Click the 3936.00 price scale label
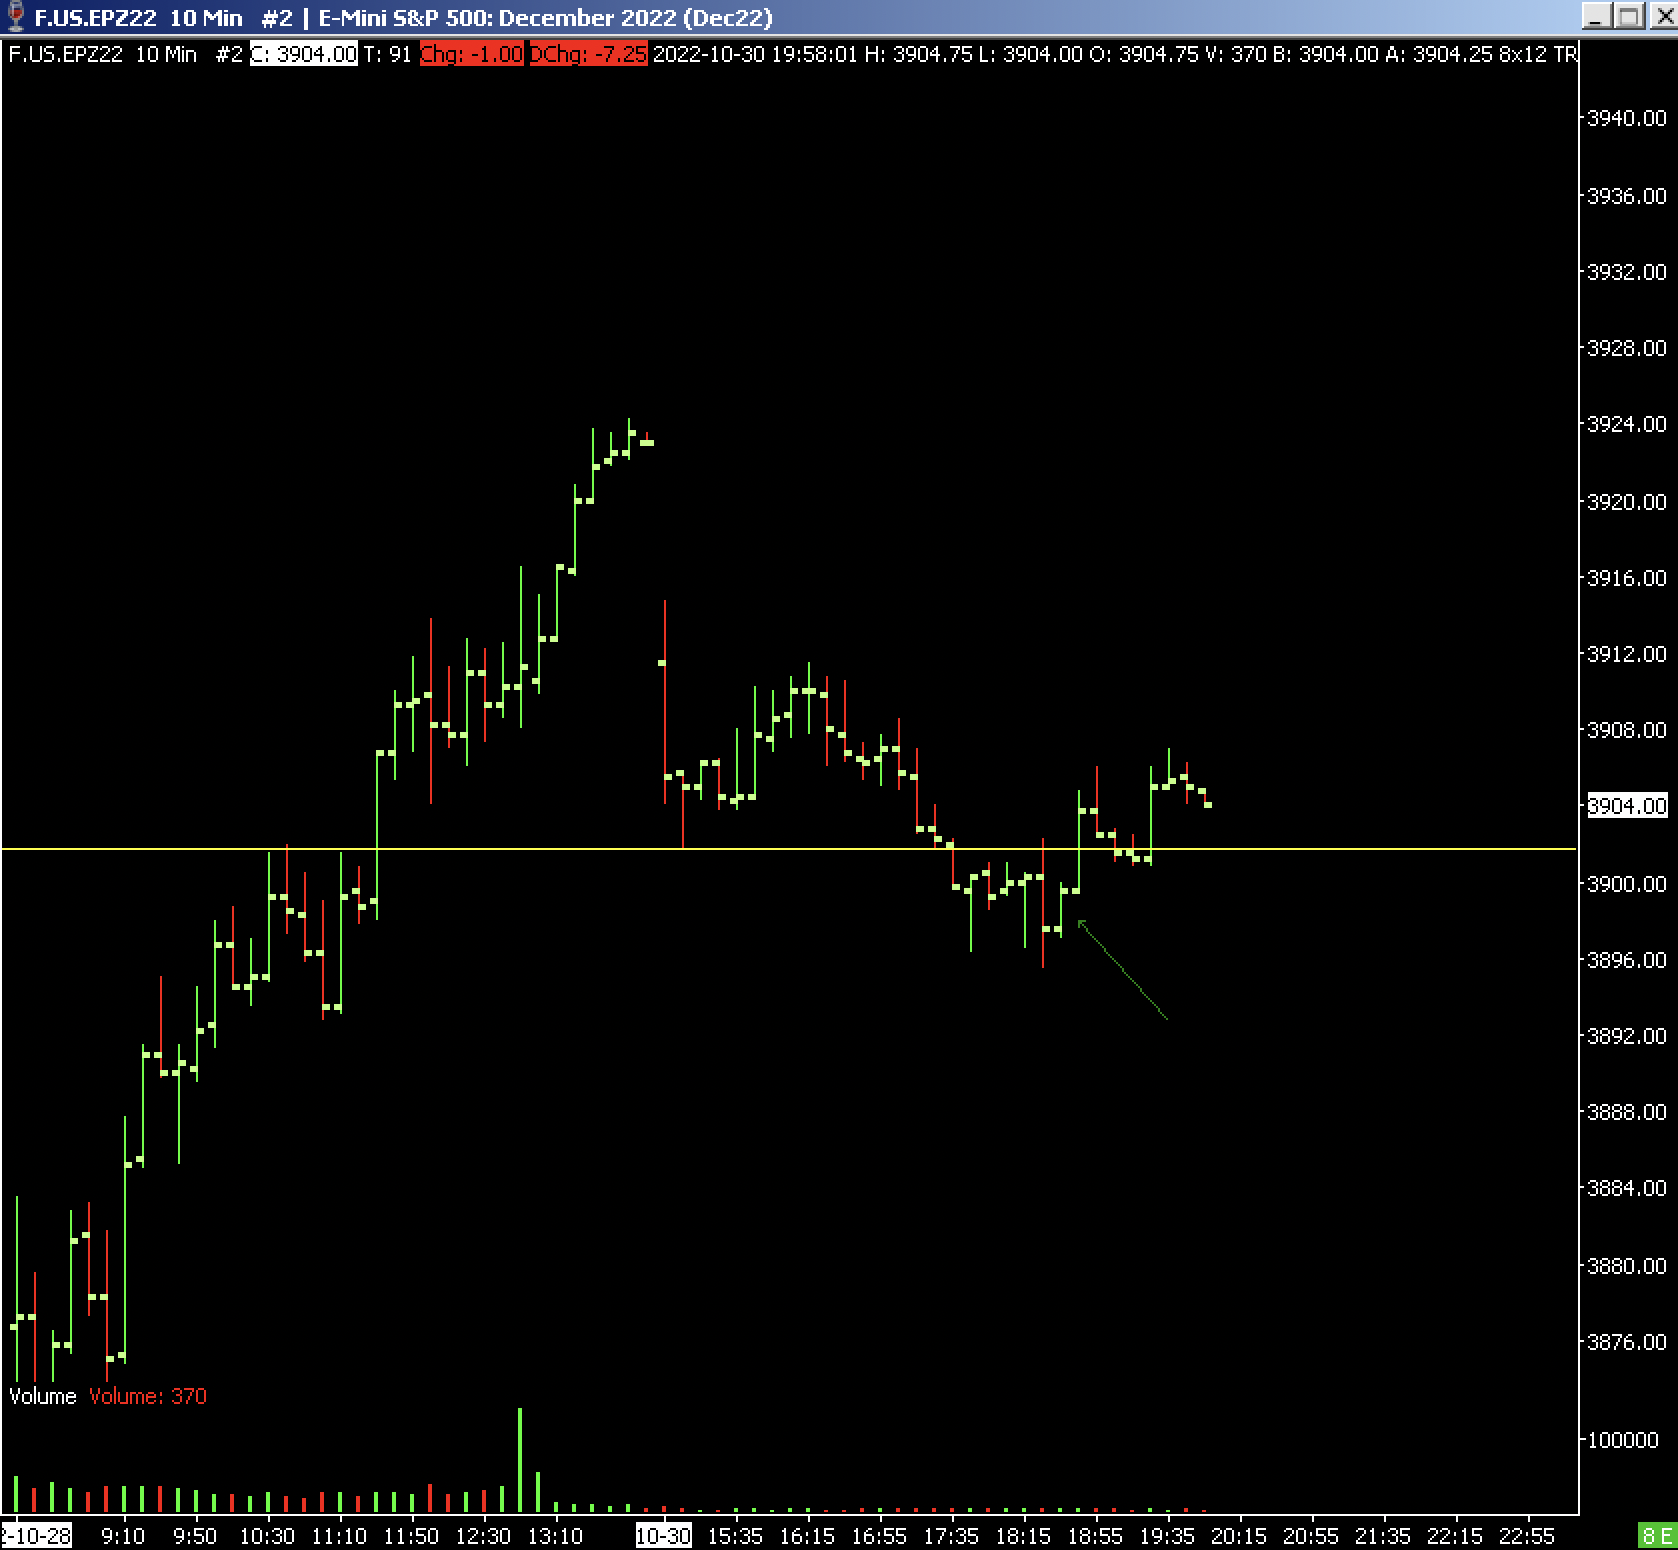Image resolution: width=1678 pixels, height=1550 pixels. coord(1627,195)
